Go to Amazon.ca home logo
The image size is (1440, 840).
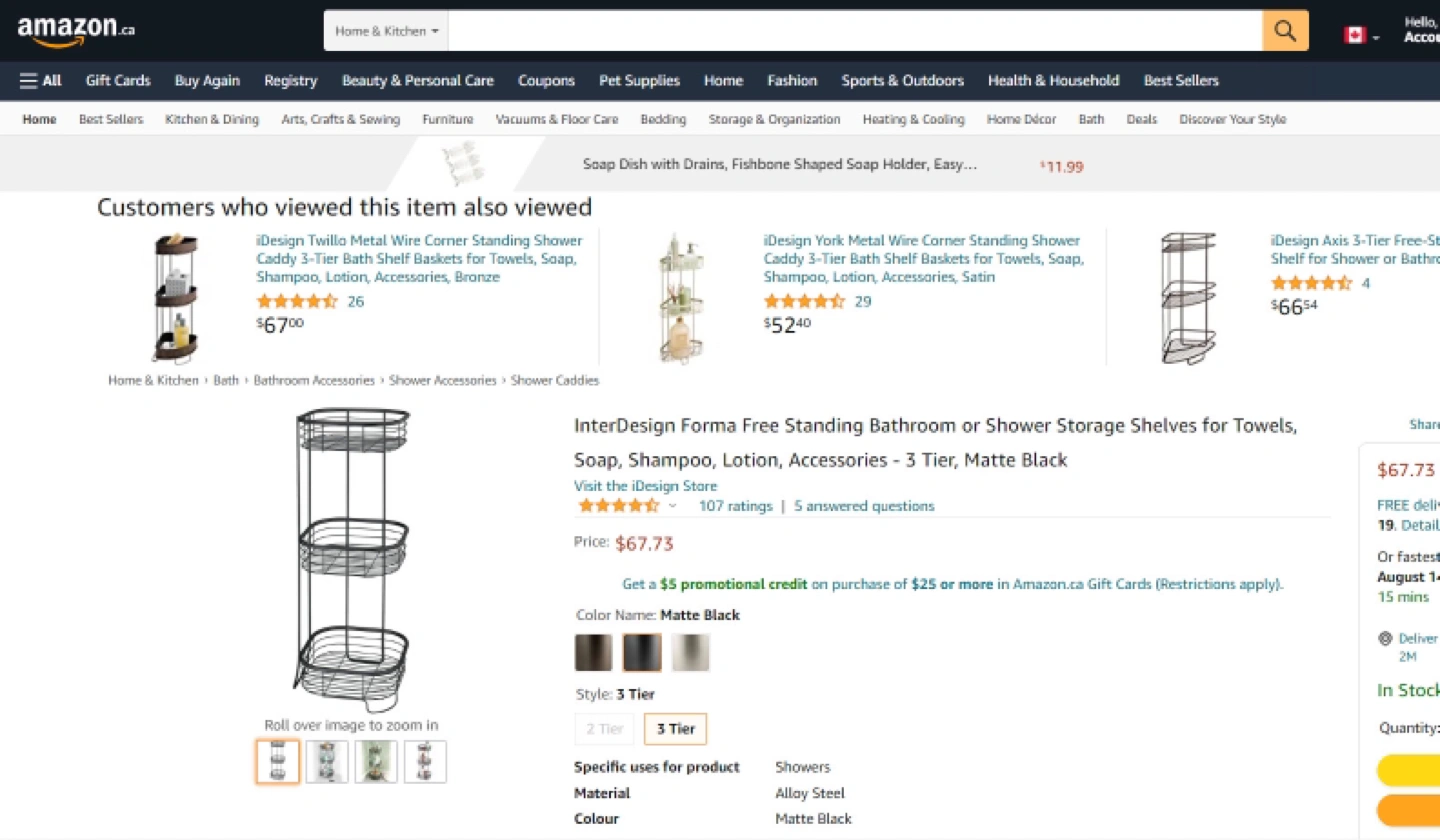(76, 31)
